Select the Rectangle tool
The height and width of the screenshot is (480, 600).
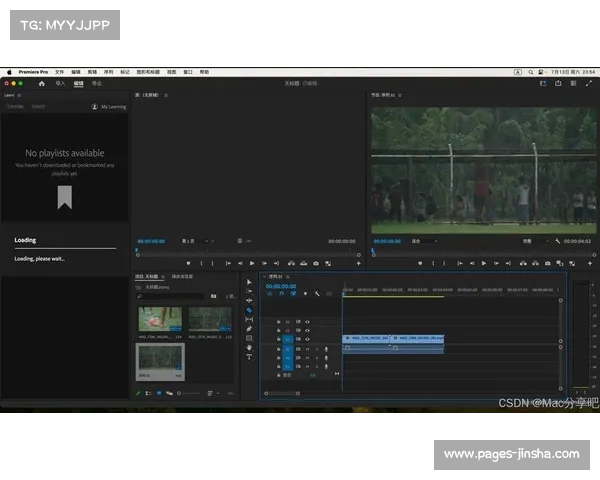coord(249,338)
